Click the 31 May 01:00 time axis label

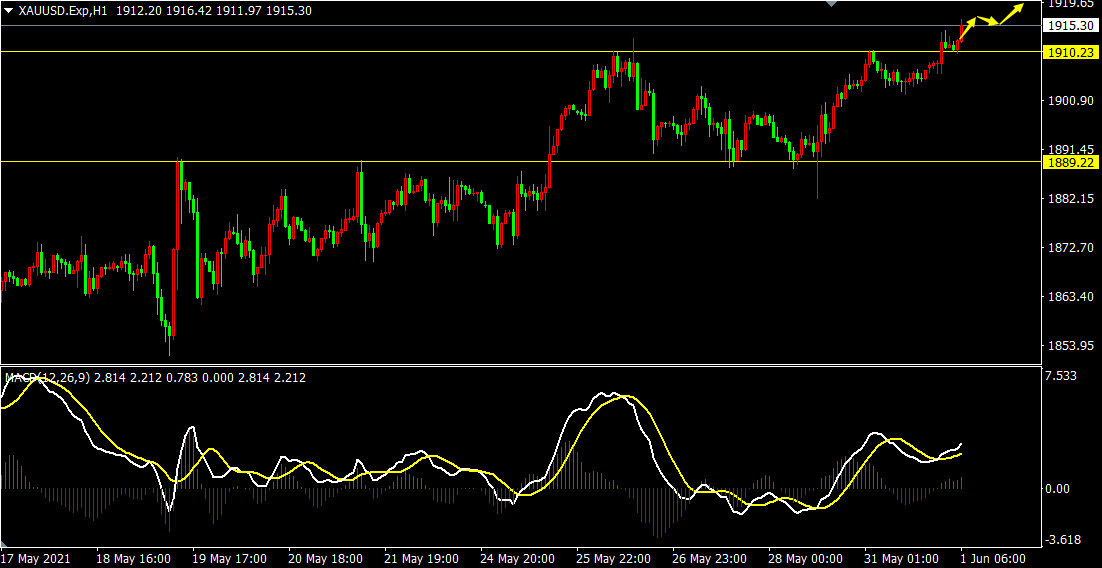[900, 558]
